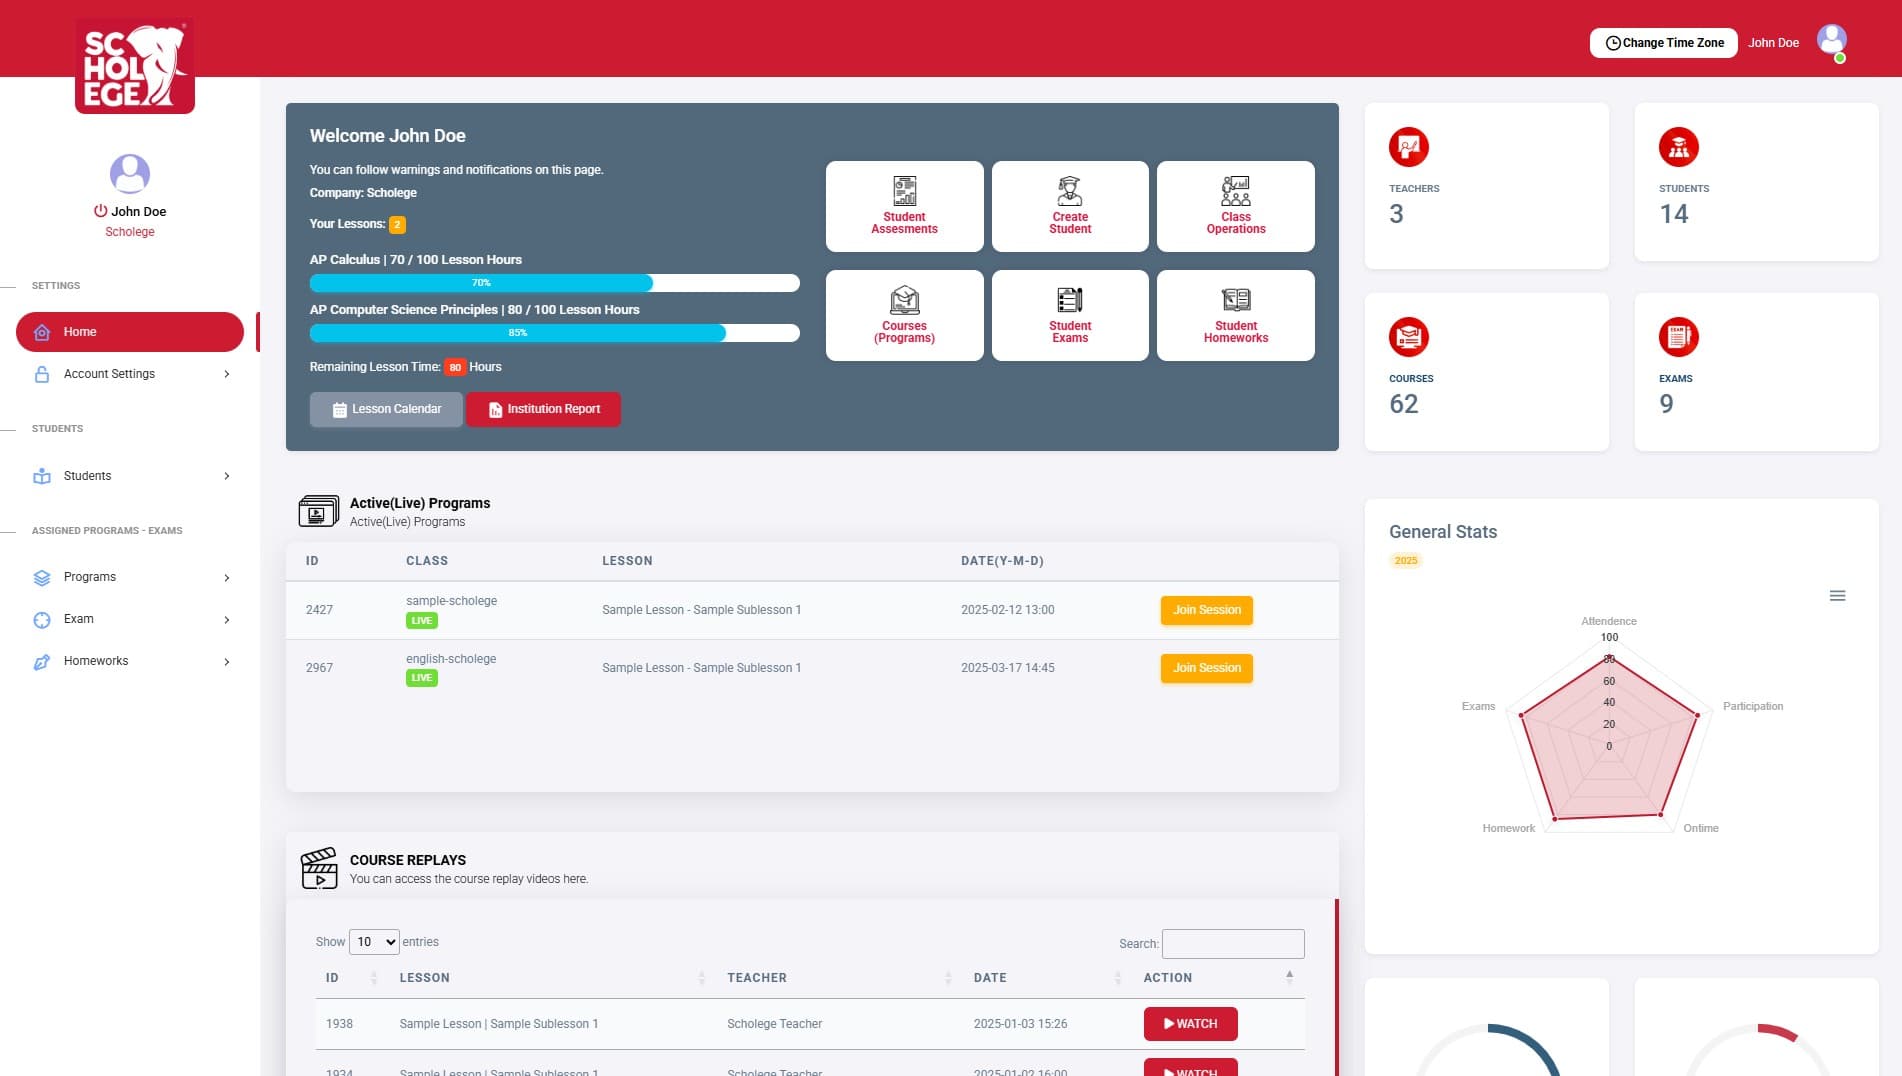Click the Courses red circle icon
Viewport: 1902px width, 1076px height.
(x=1409, y=337)
